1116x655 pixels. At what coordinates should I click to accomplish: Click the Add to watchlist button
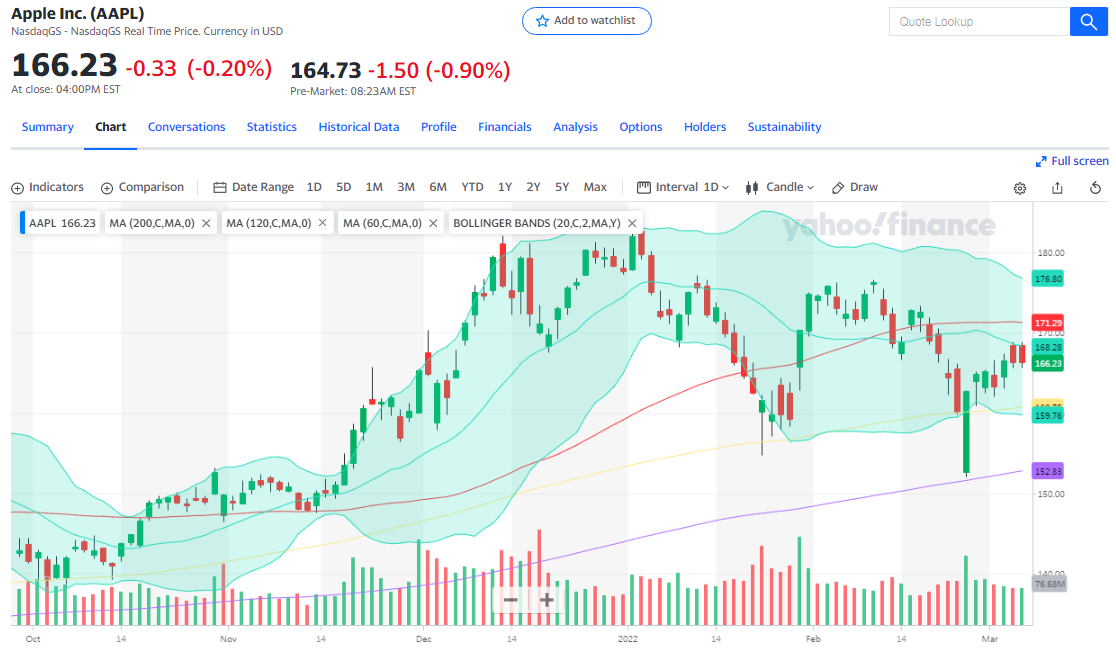[x=586, y=21]
